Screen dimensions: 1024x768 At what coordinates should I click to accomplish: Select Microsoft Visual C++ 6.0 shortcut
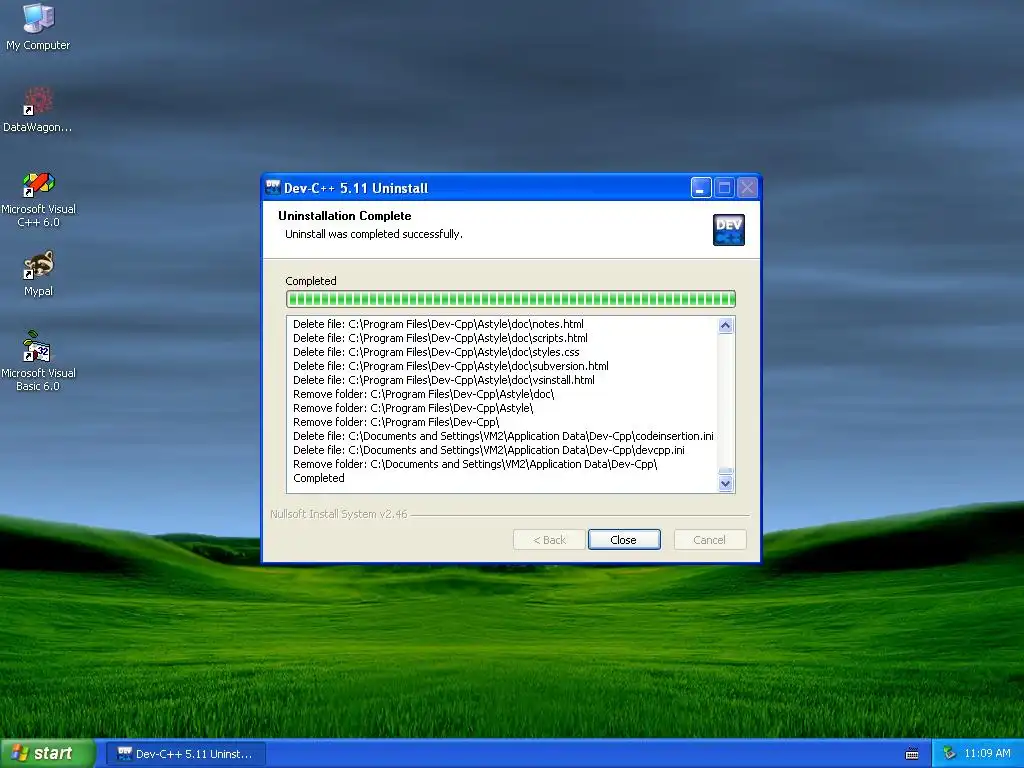[x=38, y=199]
